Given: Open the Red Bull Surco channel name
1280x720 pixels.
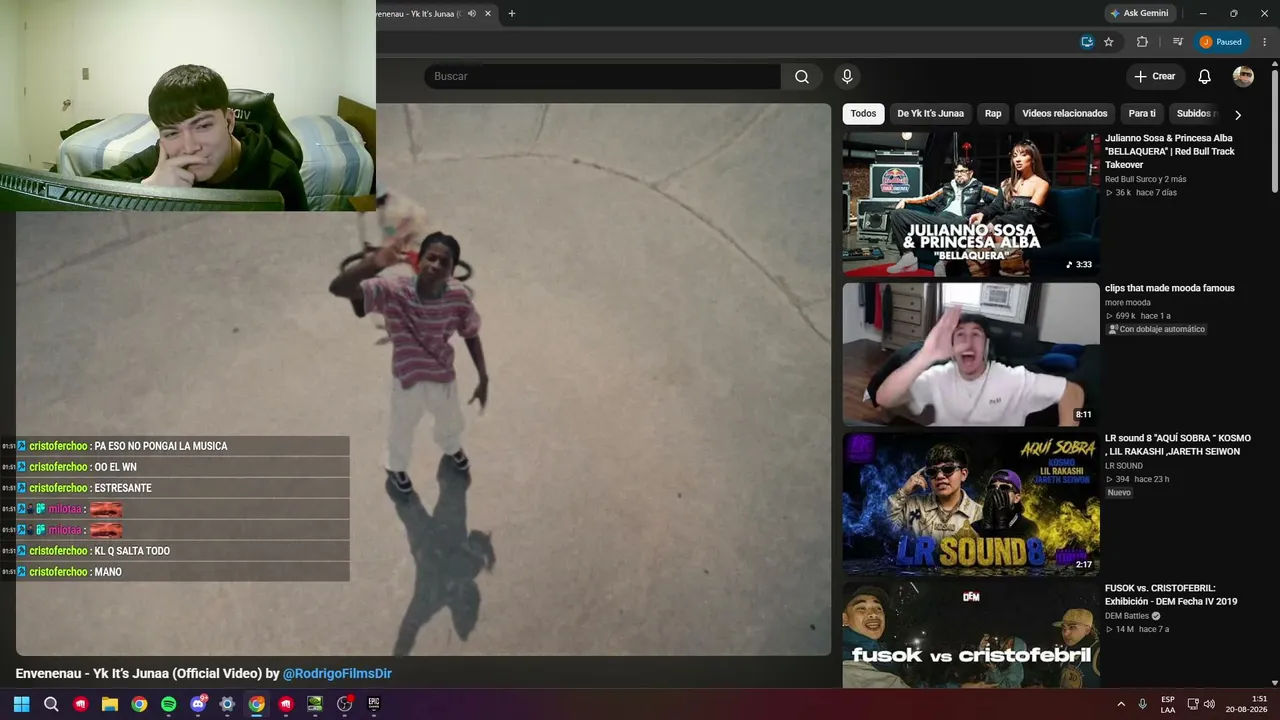Looking at the screenshot, I should click(1145, 179).
